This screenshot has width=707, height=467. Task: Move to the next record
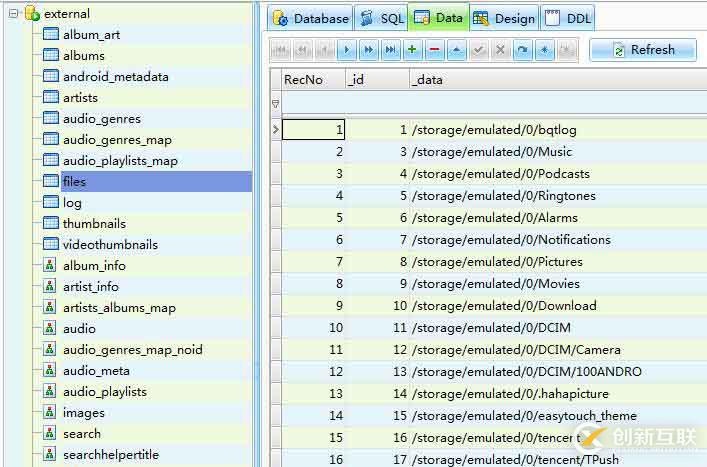click(x=347, y=50)
